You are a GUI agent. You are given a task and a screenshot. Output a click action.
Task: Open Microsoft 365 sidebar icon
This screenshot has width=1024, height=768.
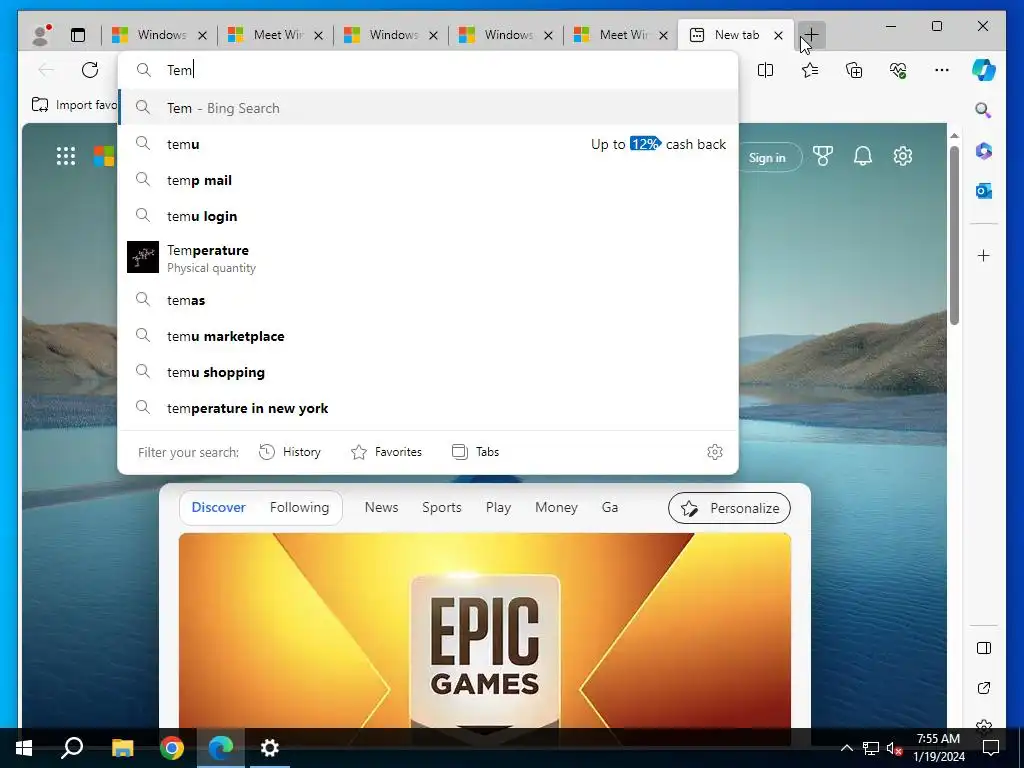[x=984, y=151]
